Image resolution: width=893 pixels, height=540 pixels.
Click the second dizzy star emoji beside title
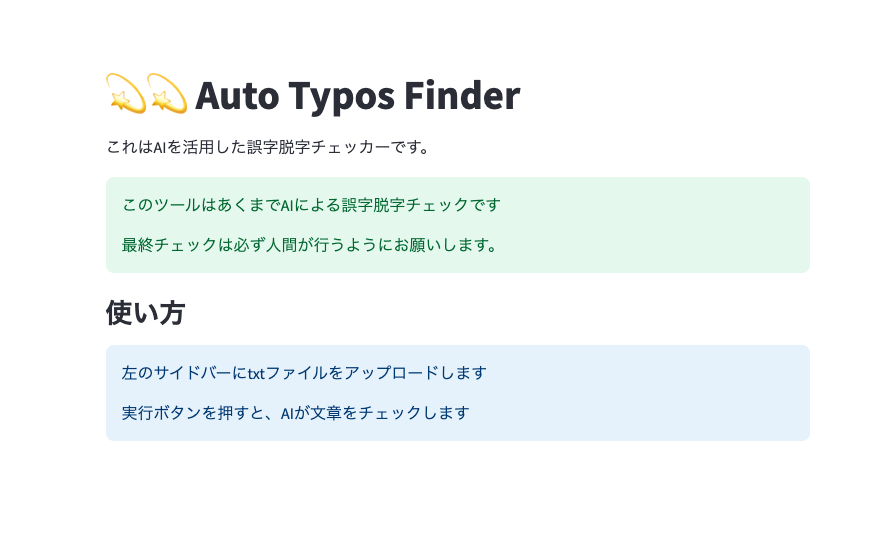coord(167,95)
